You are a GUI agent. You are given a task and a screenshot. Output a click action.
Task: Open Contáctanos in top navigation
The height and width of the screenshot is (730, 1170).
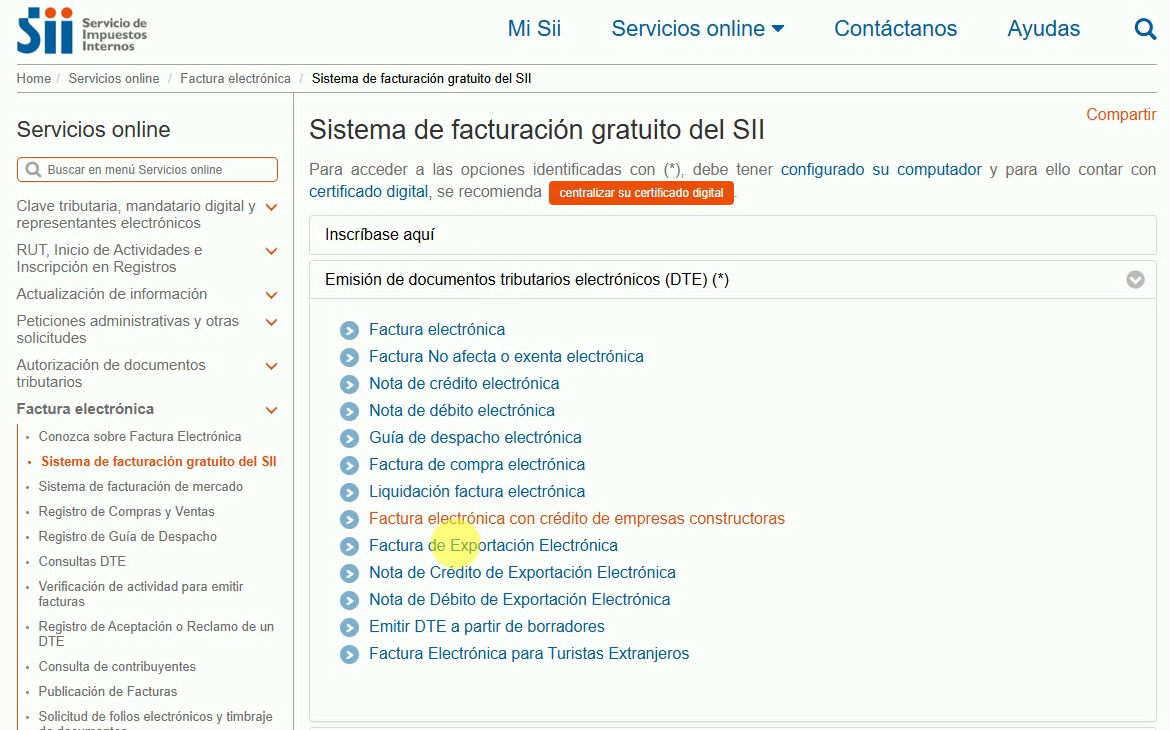895,28
